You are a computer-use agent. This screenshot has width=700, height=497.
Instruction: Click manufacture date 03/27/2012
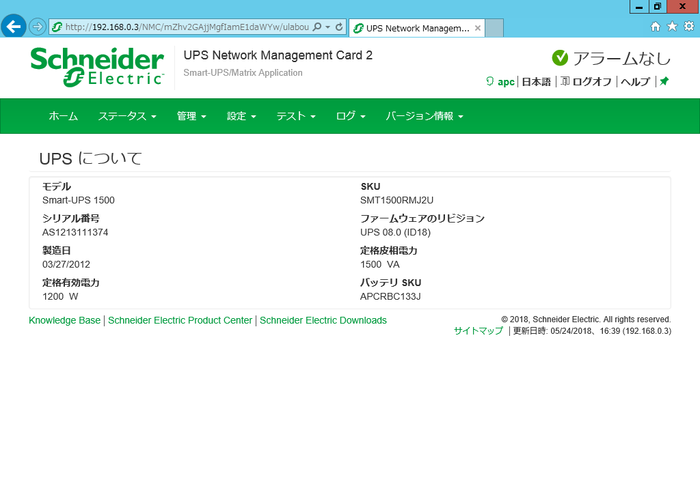click(66, 265)
